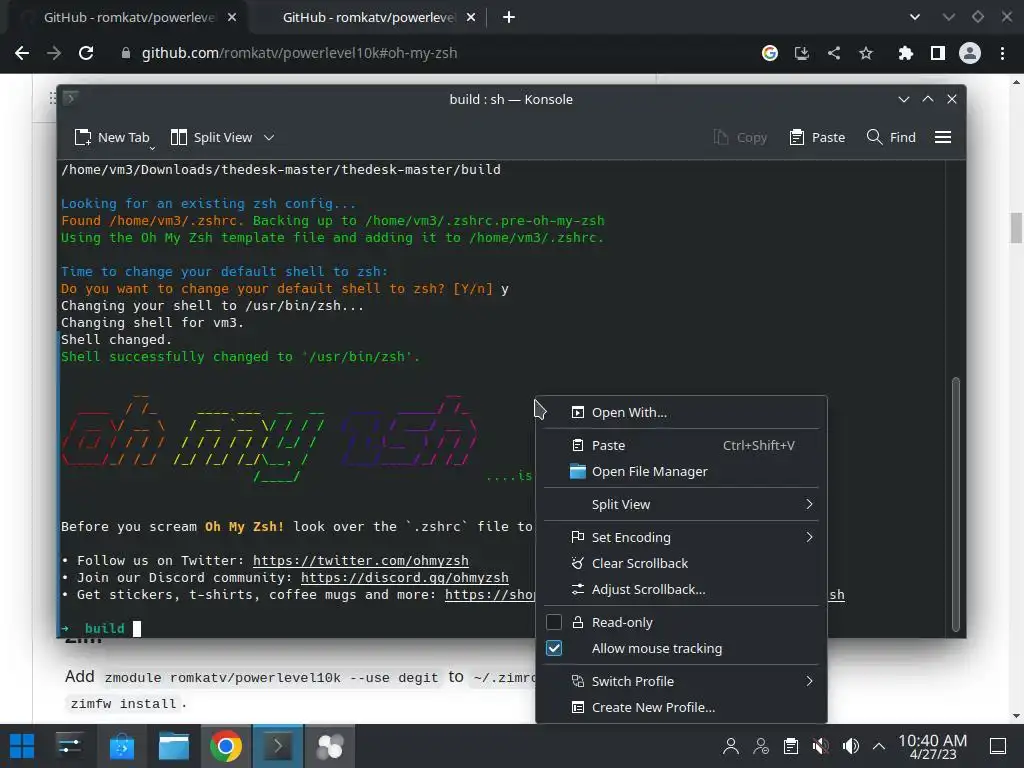Screen dimensions: 1024x768
Task: Click the Konsole window menu icon
Action: (71, 99)
